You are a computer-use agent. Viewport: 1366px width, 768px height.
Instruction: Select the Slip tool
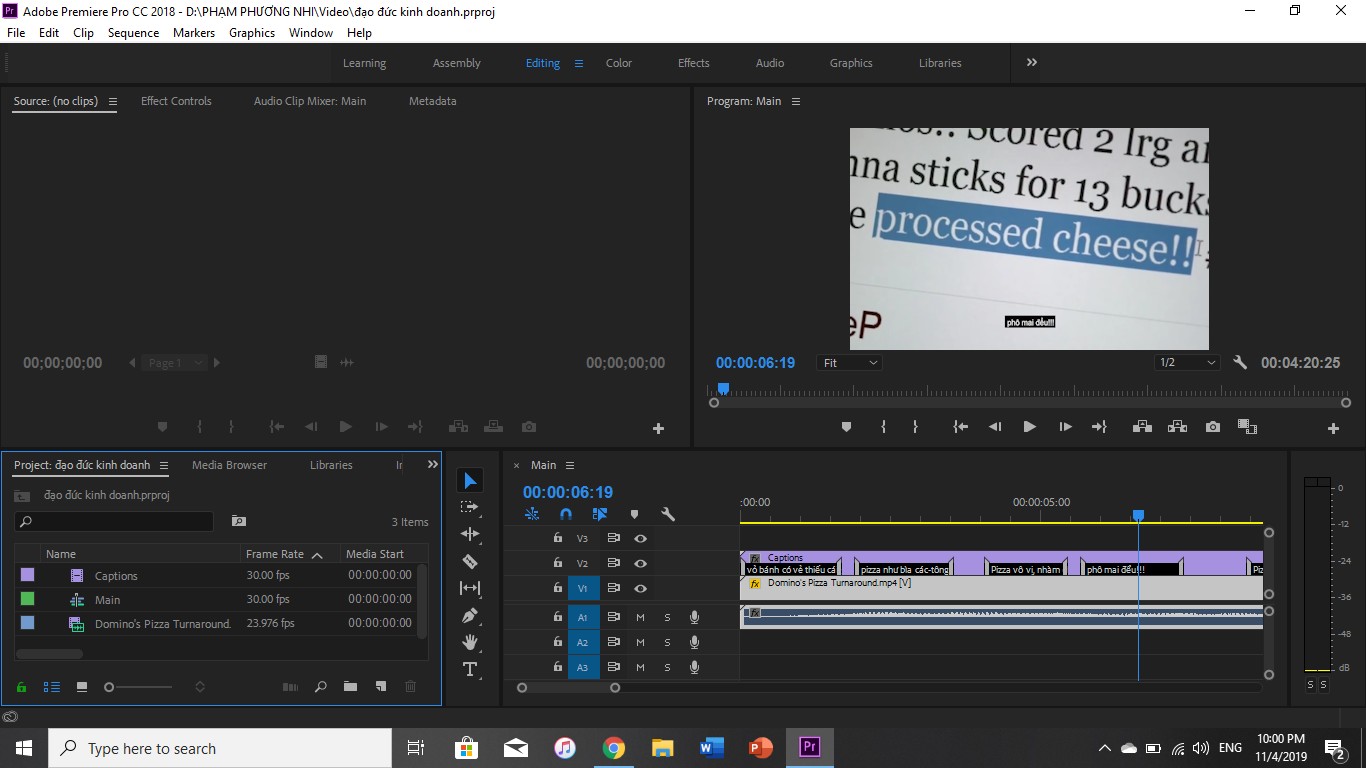click(470, 588)
